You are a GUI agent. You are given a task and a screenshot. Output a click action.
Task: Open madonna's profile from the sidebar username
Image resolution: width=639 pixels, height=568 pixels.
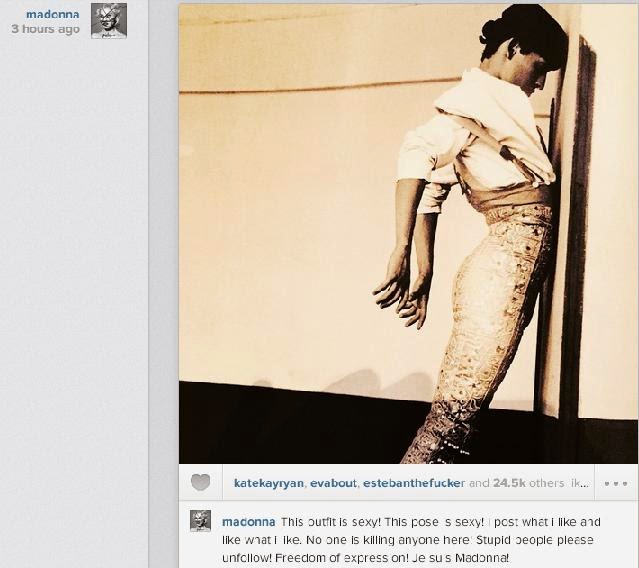pos(53,14)
